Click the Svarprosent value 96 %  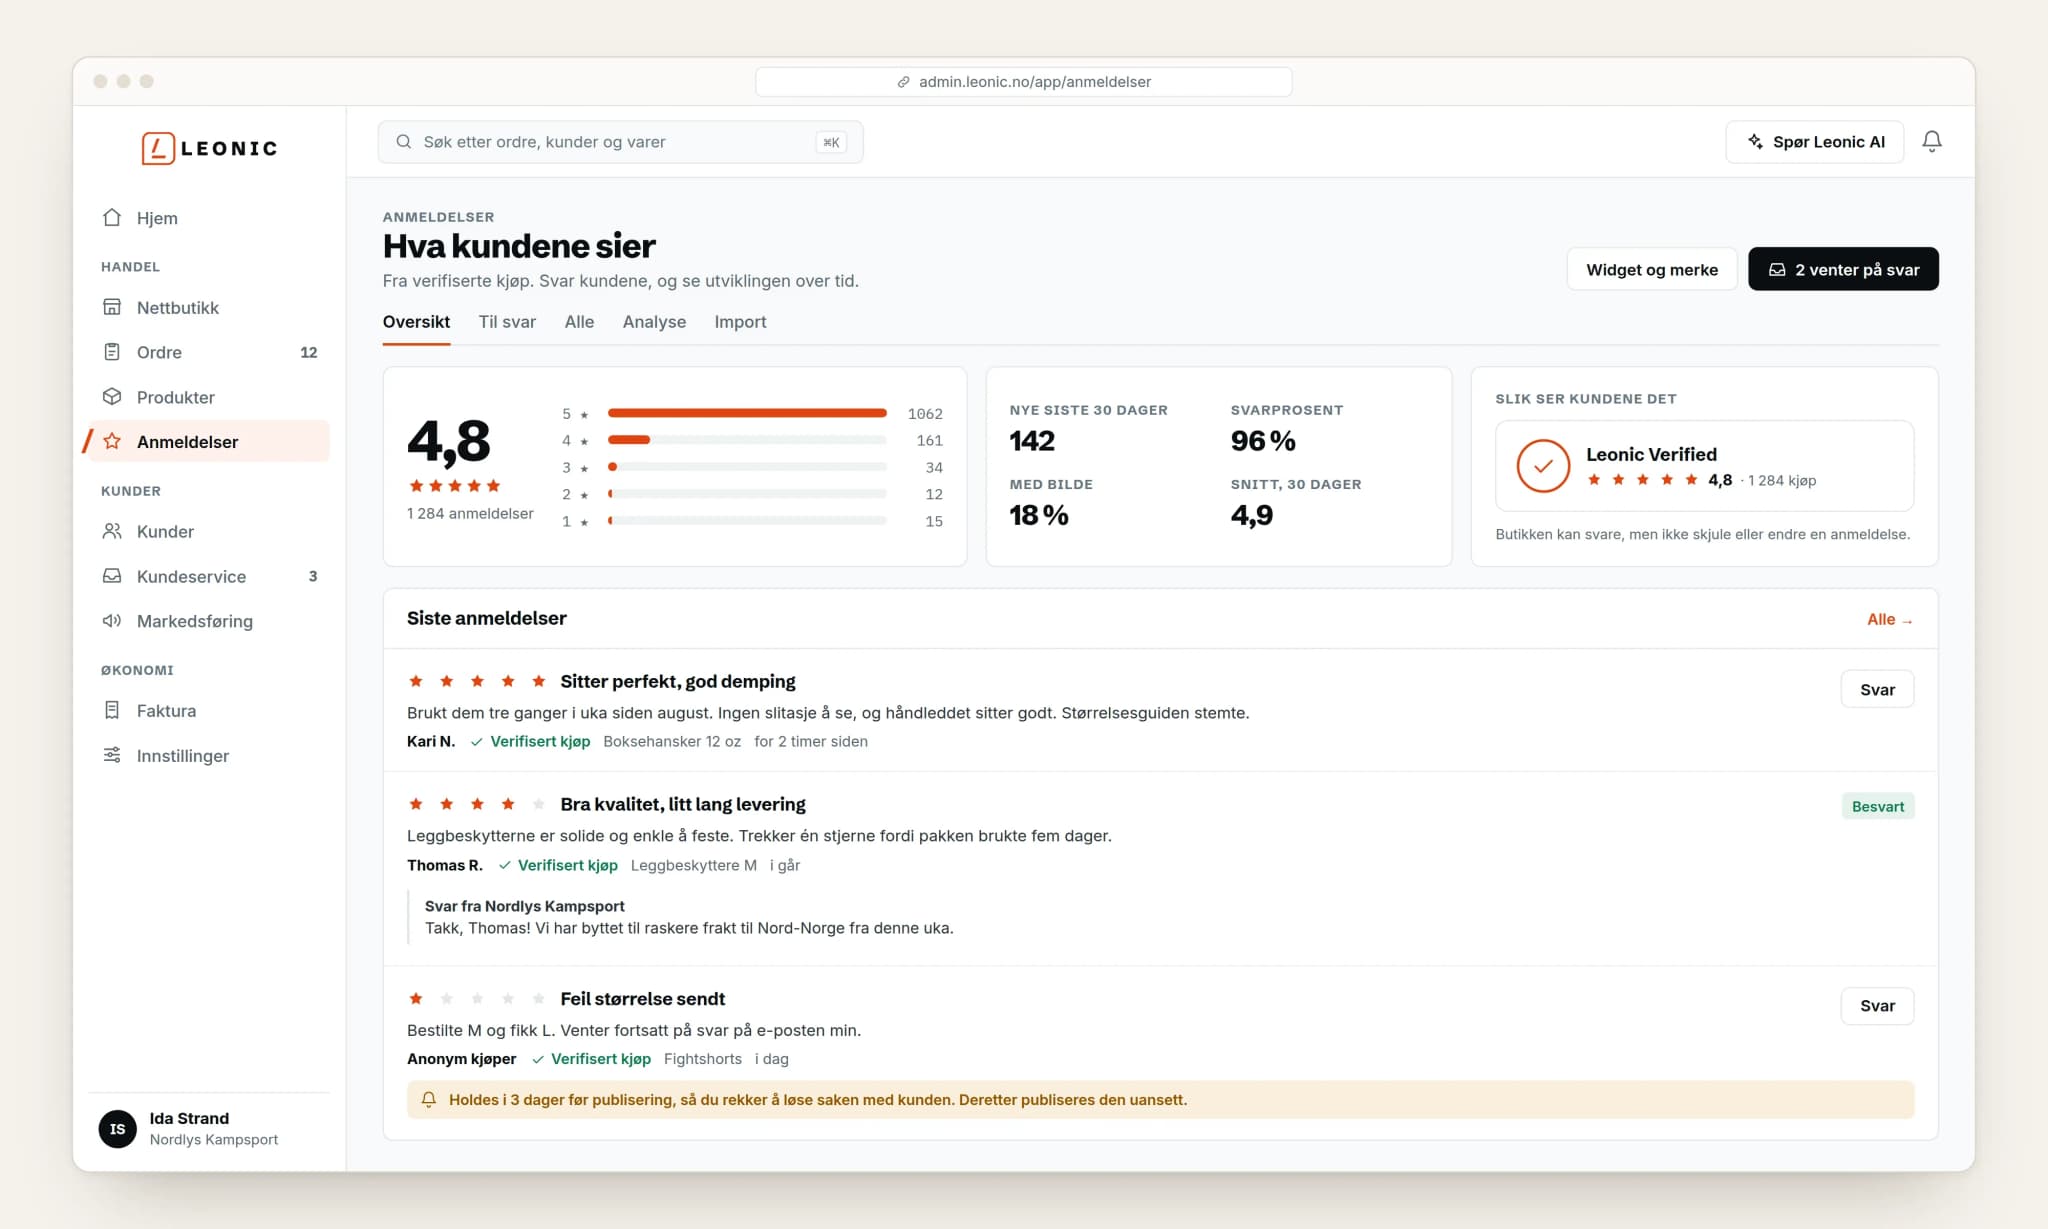(x=1263, y=441)
